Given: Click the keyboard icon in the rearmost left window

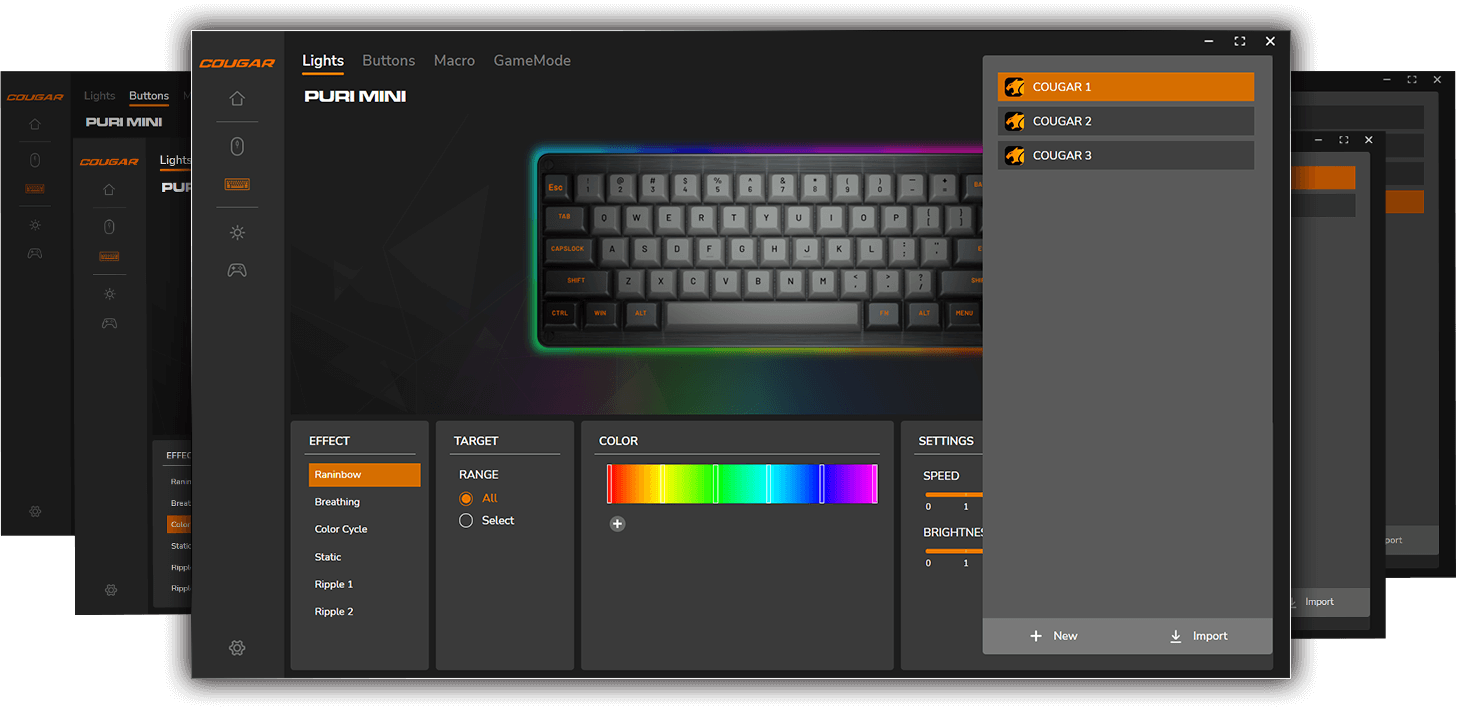Looking at the screenshot, I should coord(35,188).
